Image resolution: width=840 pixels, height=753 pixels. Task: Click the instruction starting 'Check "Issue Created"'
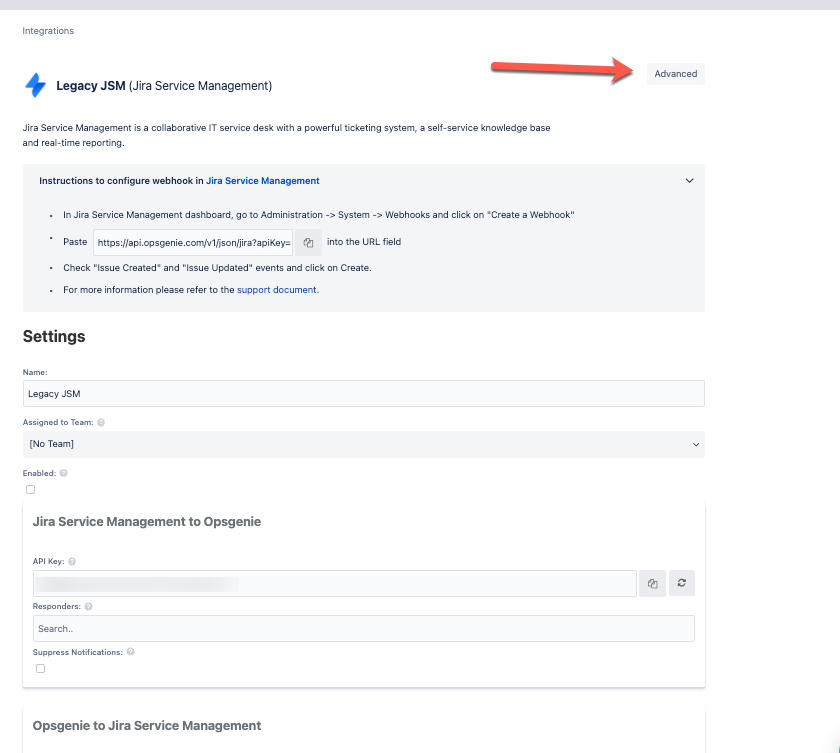pos(217,268)
